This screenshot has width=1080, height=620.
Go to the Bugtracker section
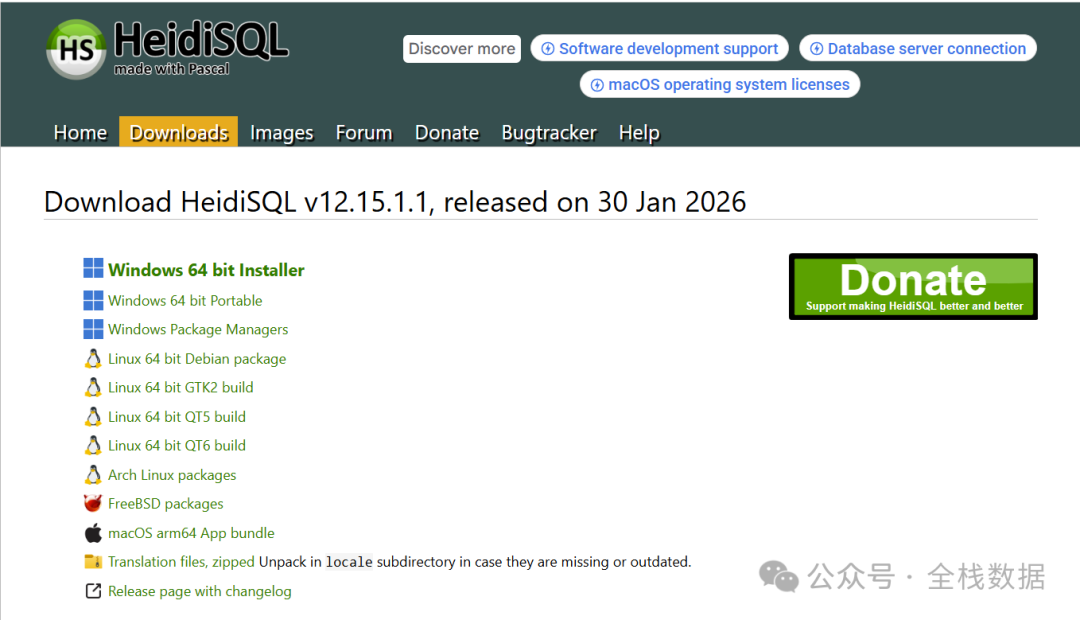549,133
